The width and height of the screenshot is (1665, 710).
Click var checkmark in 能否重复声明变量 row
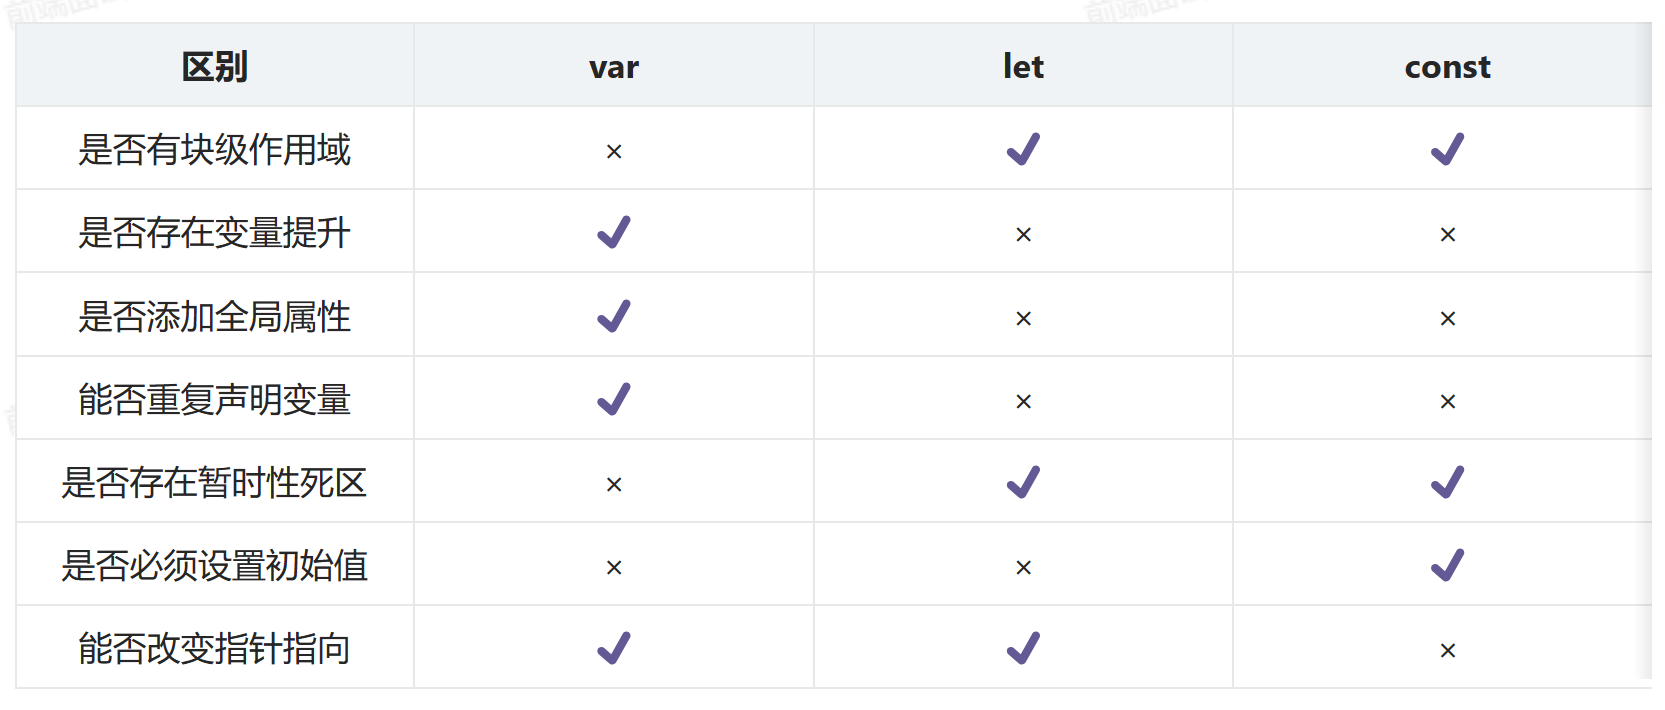pos(614,400)
